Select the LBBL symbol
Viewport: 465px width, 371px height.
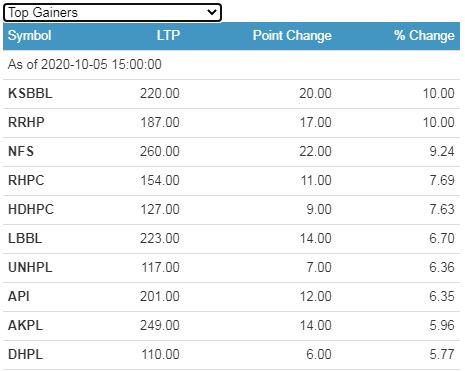[x=25, y=238]
